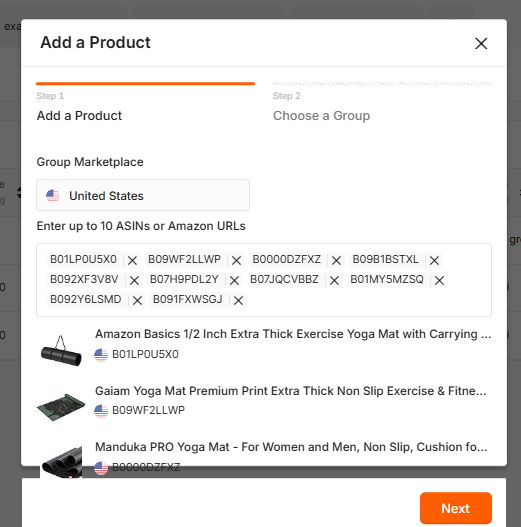
Task: Remove ASIN B091FXWSGJ tag
Action: tap(238, 300)
